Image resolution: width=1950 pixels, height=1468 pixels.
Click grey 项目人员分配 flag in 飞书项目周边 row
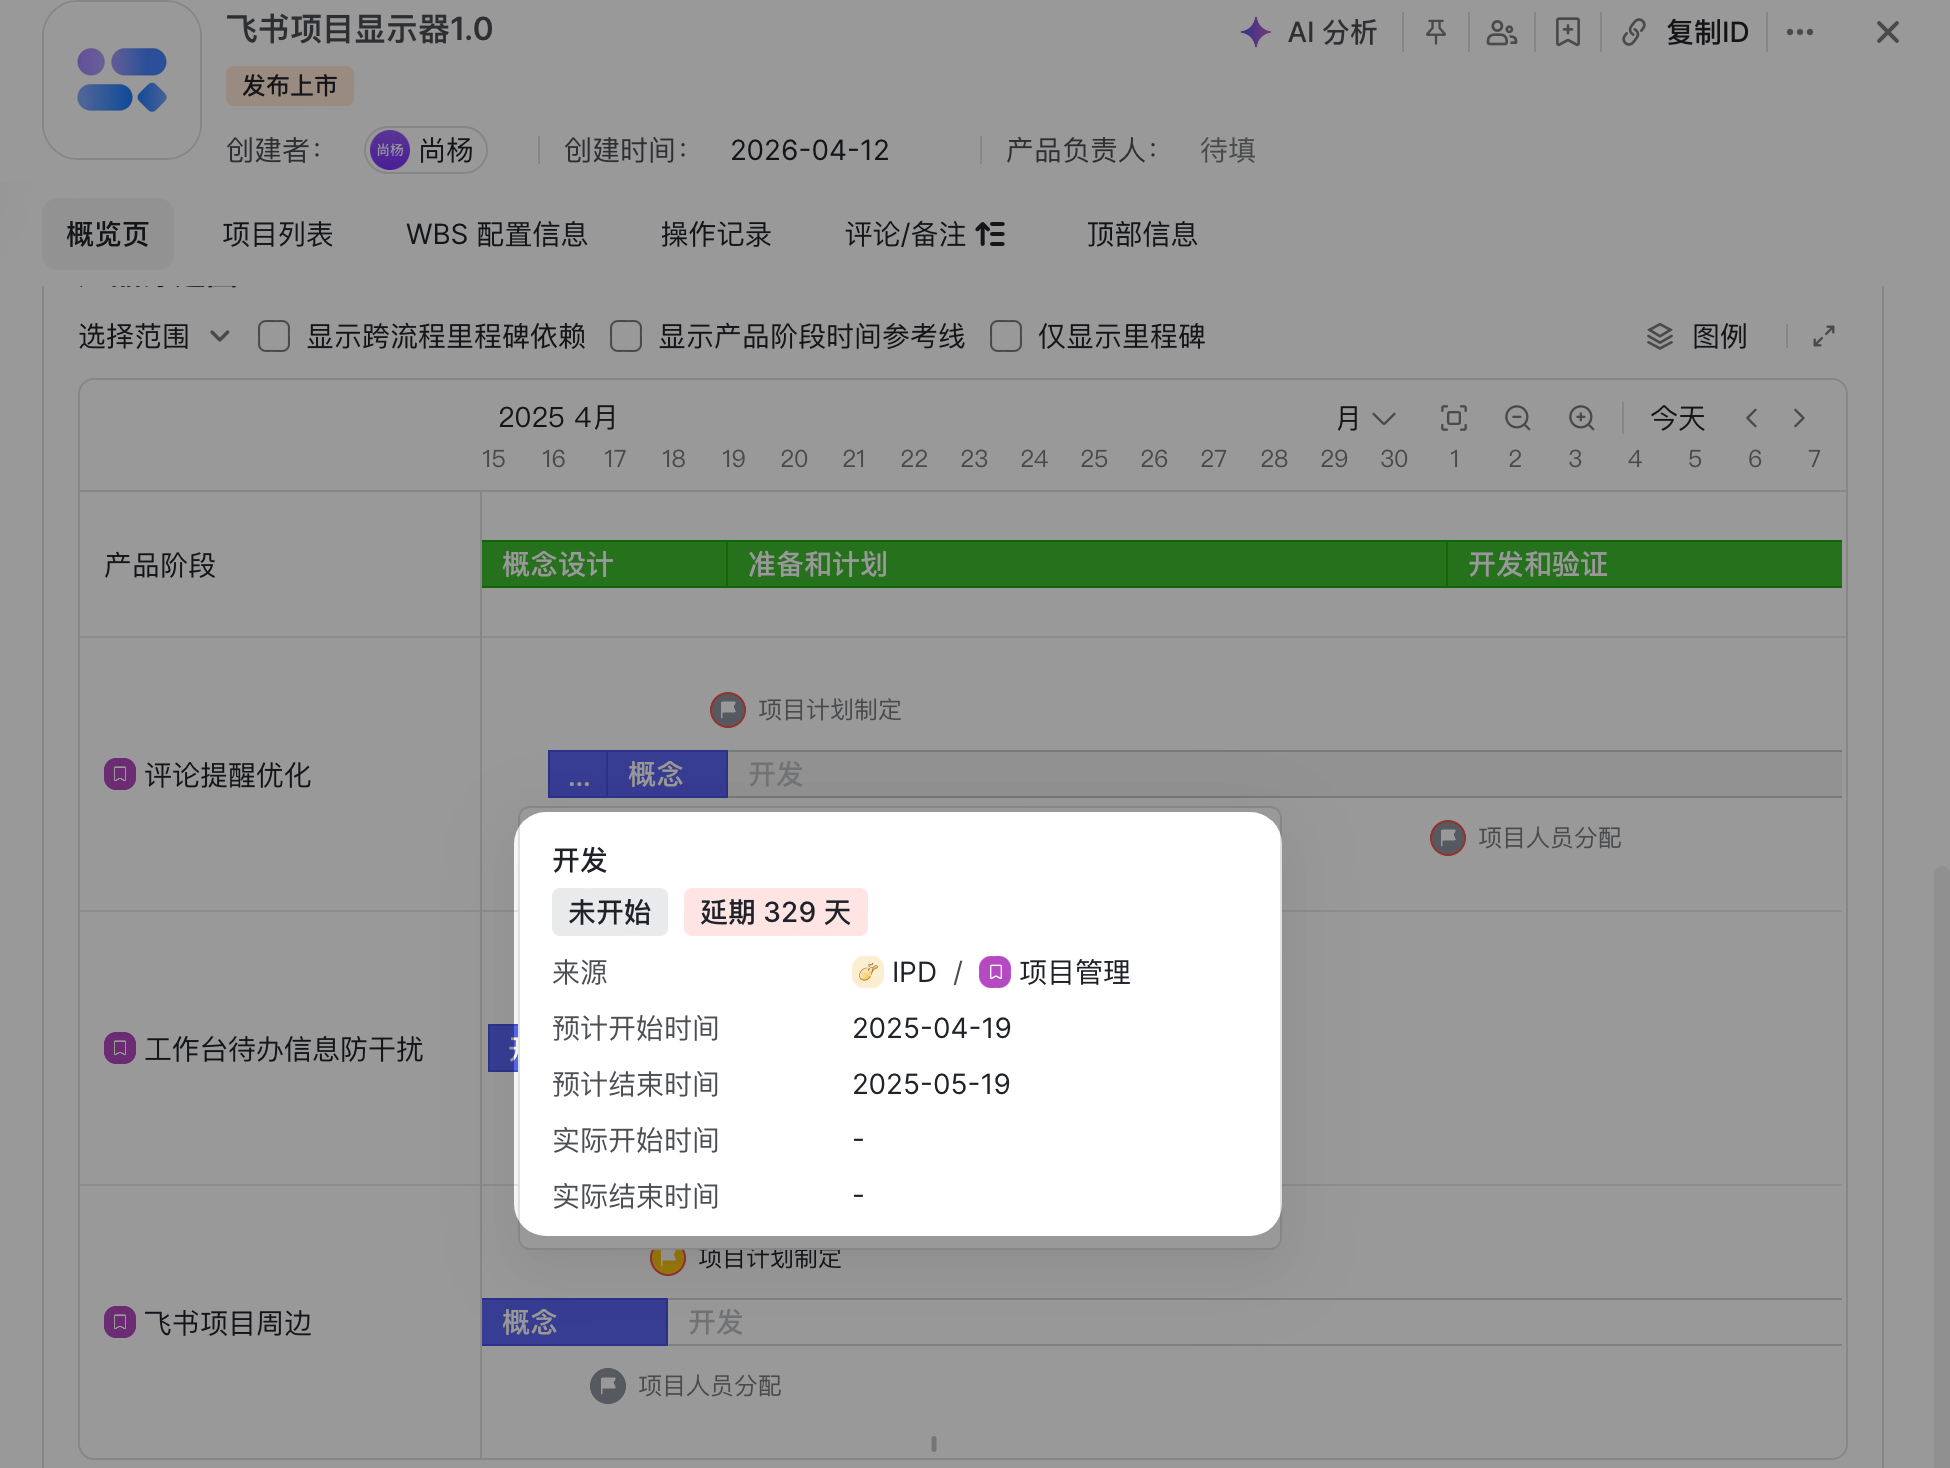click(x=608, y=1386)
